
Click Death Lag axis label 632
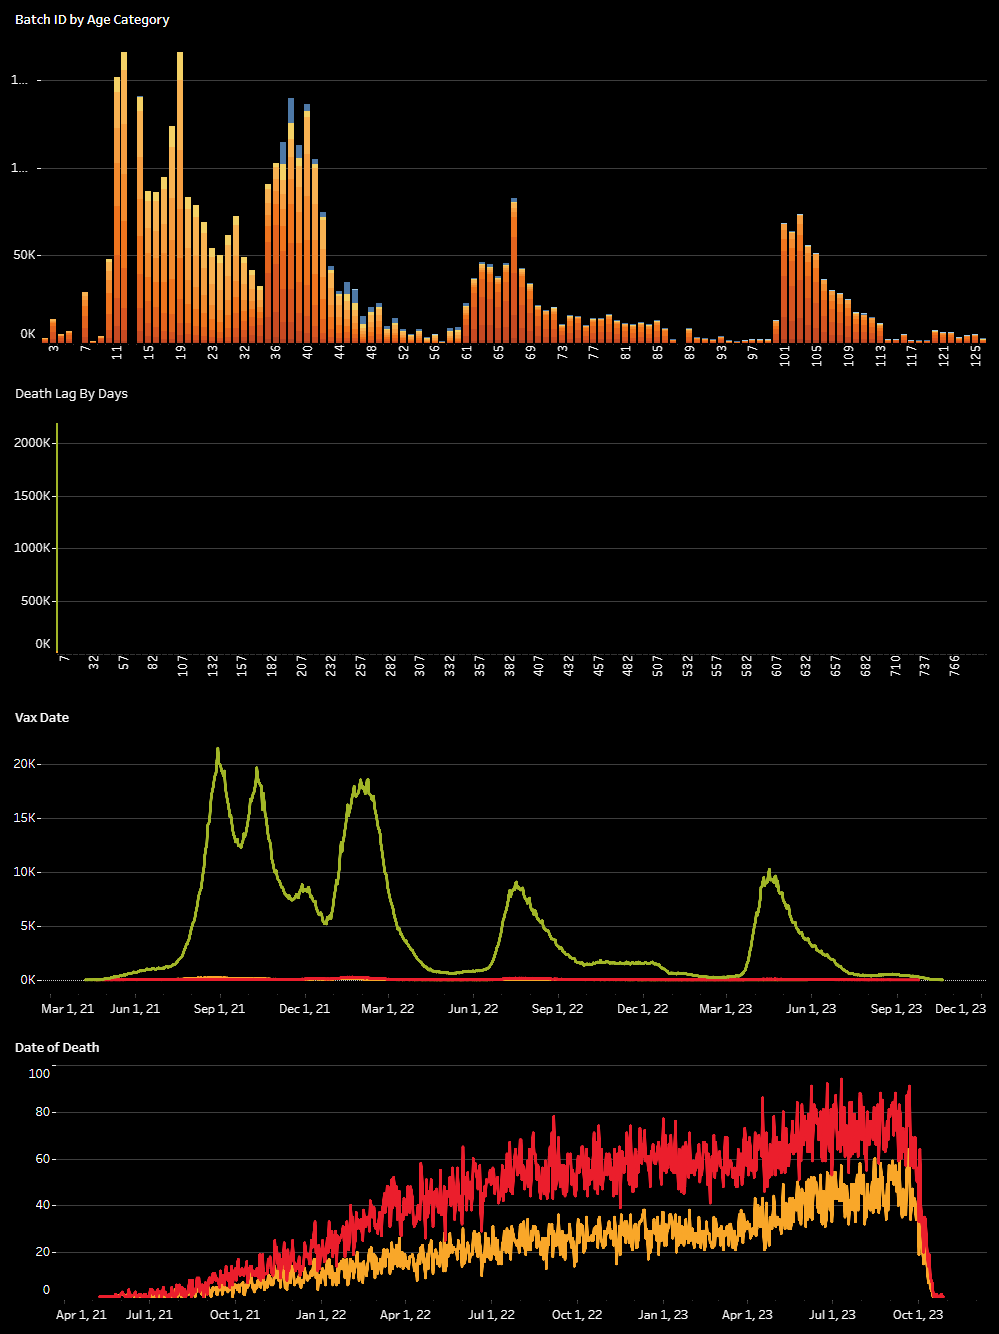click(x=806, y=666)
